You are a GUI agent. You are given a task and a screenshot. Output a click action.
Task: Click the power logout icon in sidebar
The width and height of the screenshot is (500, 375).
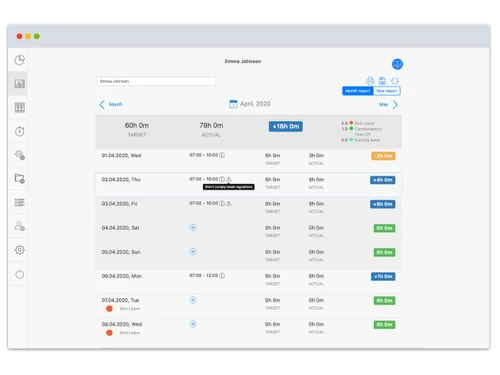tap(20, 274)
